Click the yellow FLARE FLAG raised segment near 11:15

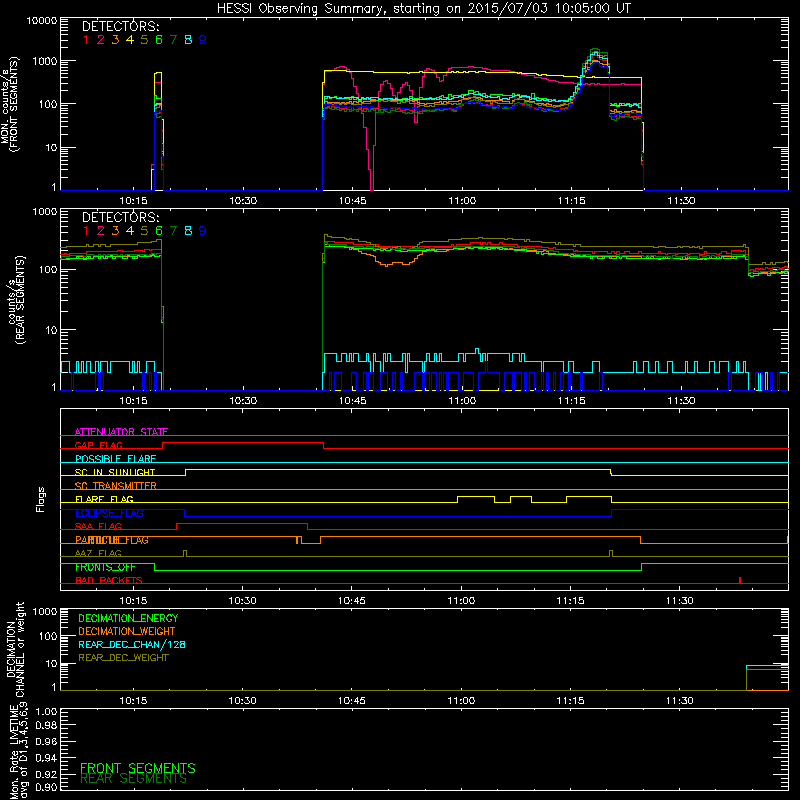pos(589,497)
